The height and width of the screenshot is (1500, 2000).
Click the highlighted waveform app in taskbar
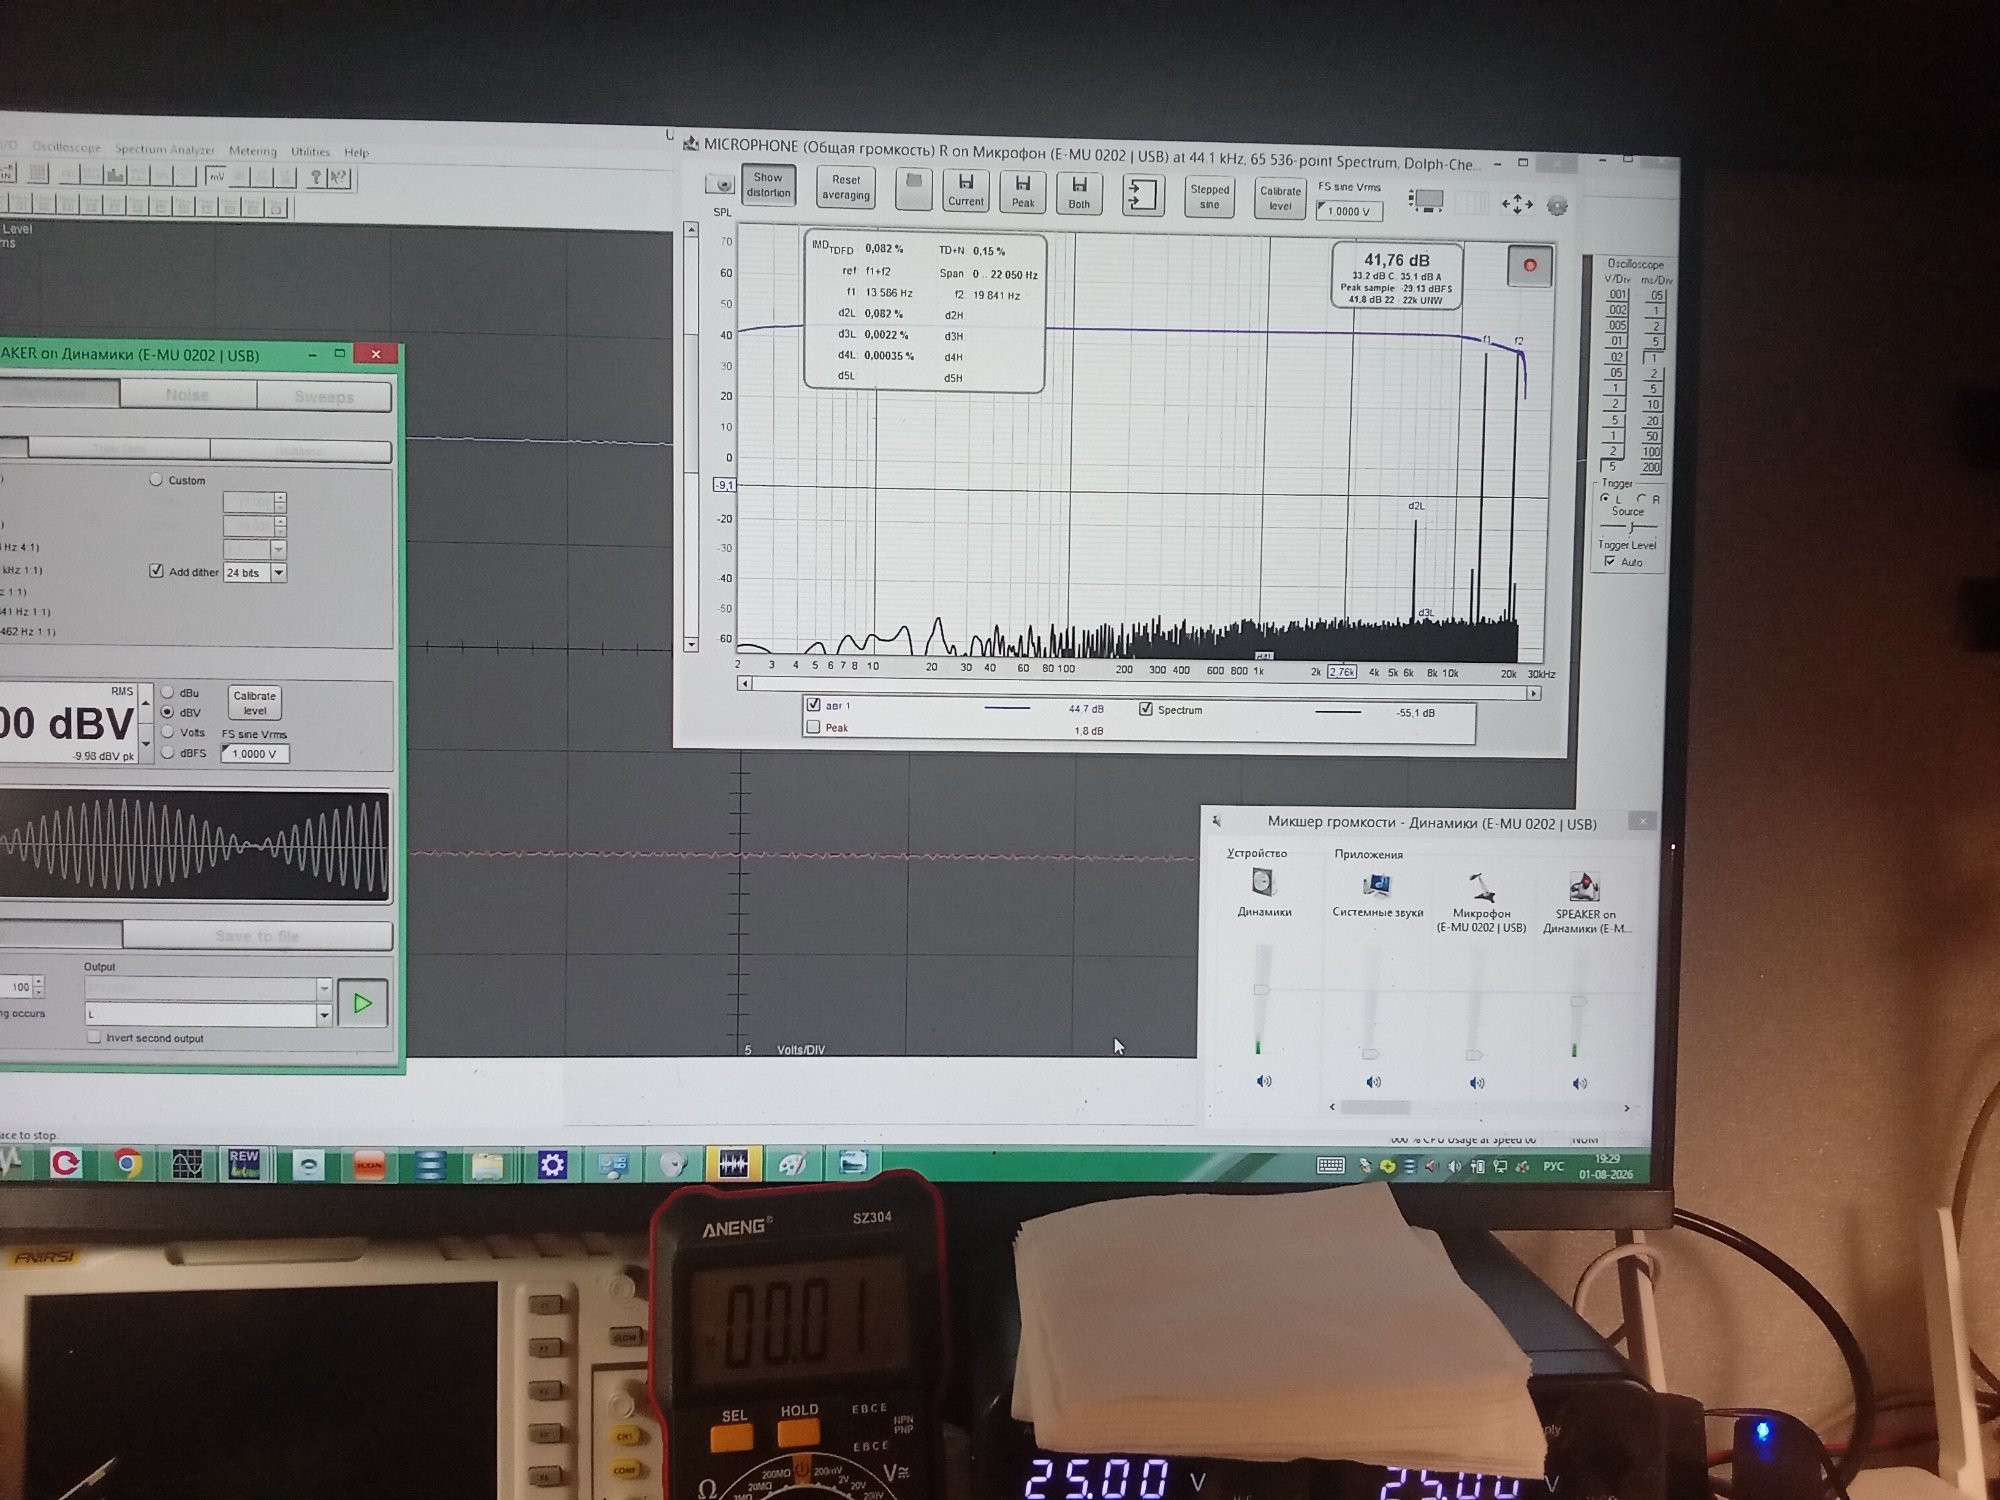(x=733, y=1164)
